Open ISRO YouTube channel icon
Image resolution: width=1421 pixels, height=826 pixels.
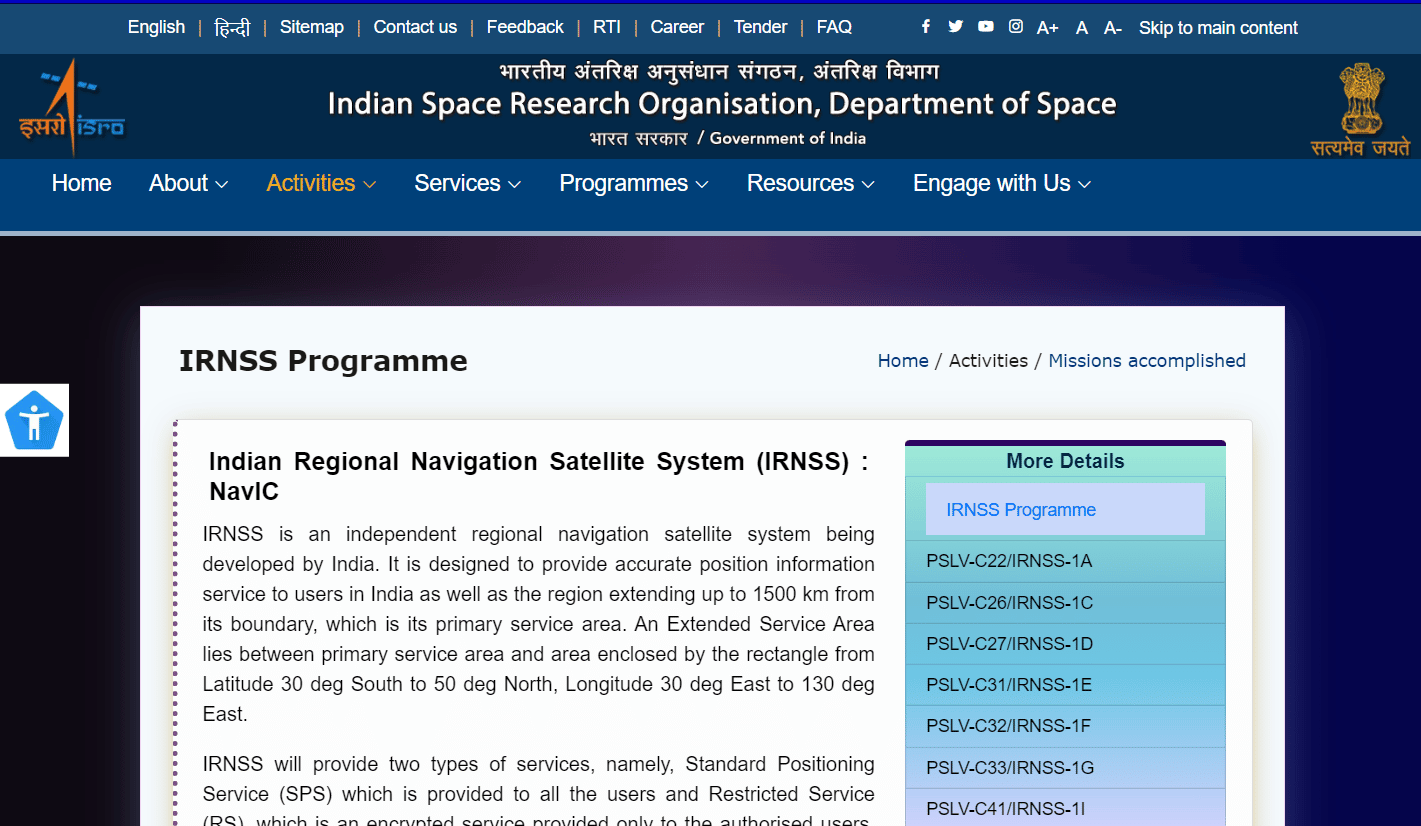tap(986, 27)
